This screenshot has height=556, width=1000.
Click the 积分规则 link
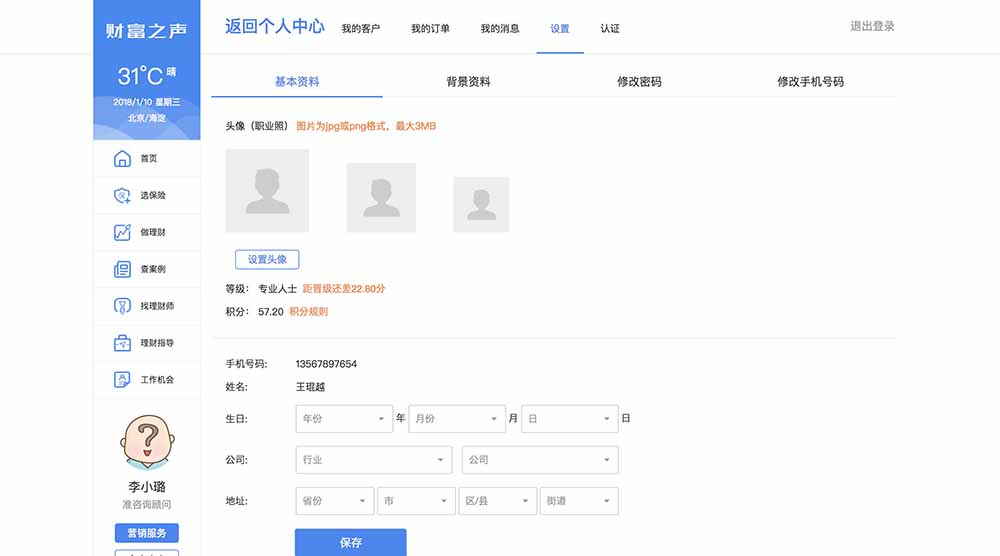pos(308,312)
